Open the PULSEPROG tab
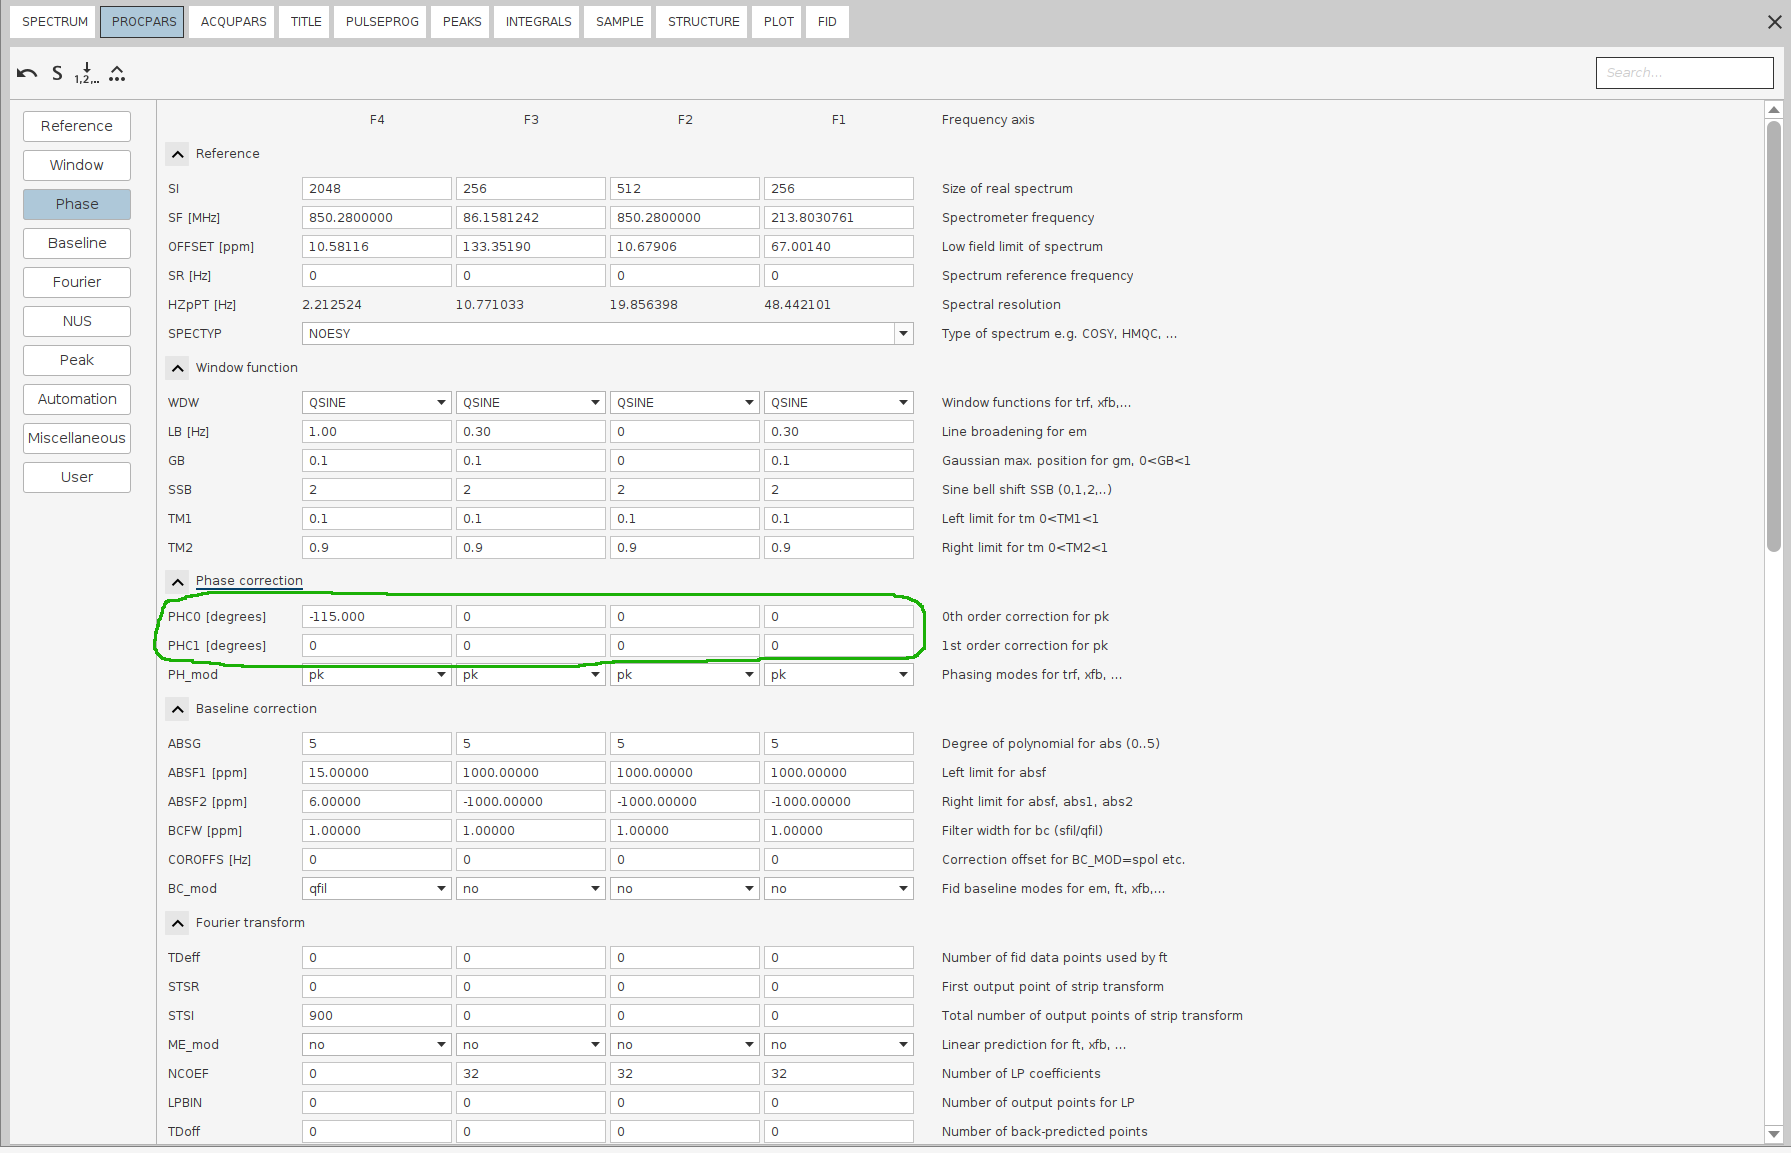Screen dimensions: 1791x1153 pyautogui.click(x=382, y=22)
